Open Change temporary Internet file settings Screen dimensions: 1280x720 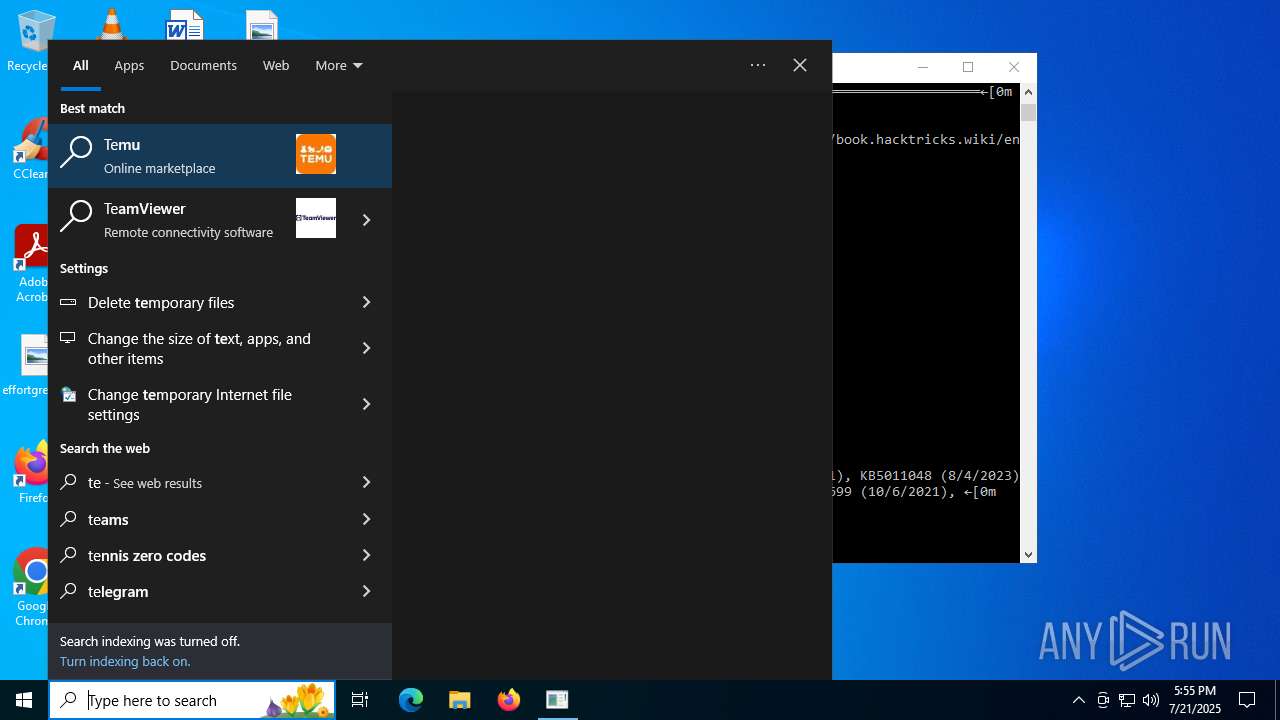(x=194, y=404)
